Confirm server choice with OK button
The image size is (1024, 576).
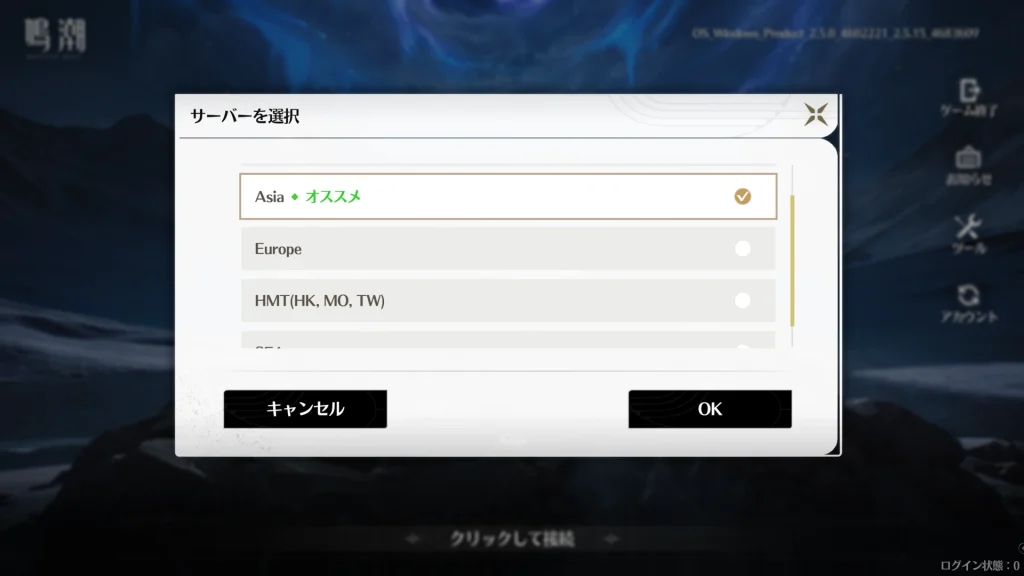710,409
